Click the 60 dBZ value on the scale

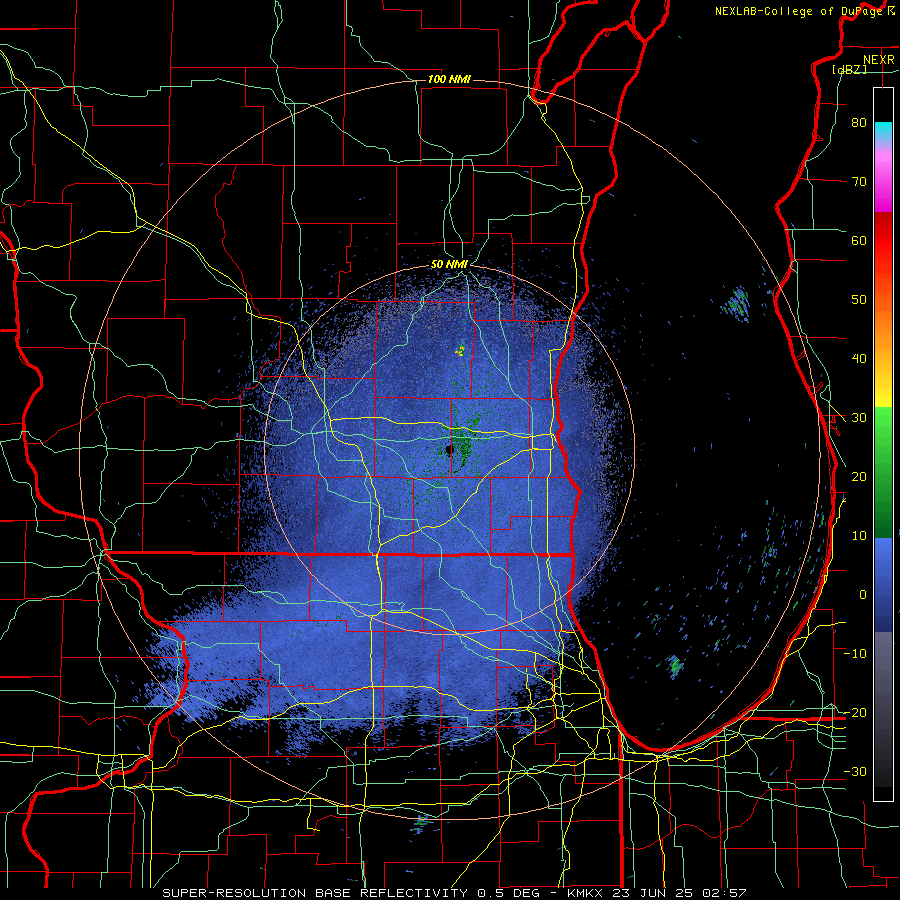pyautogui.click(x=859, y=240)
